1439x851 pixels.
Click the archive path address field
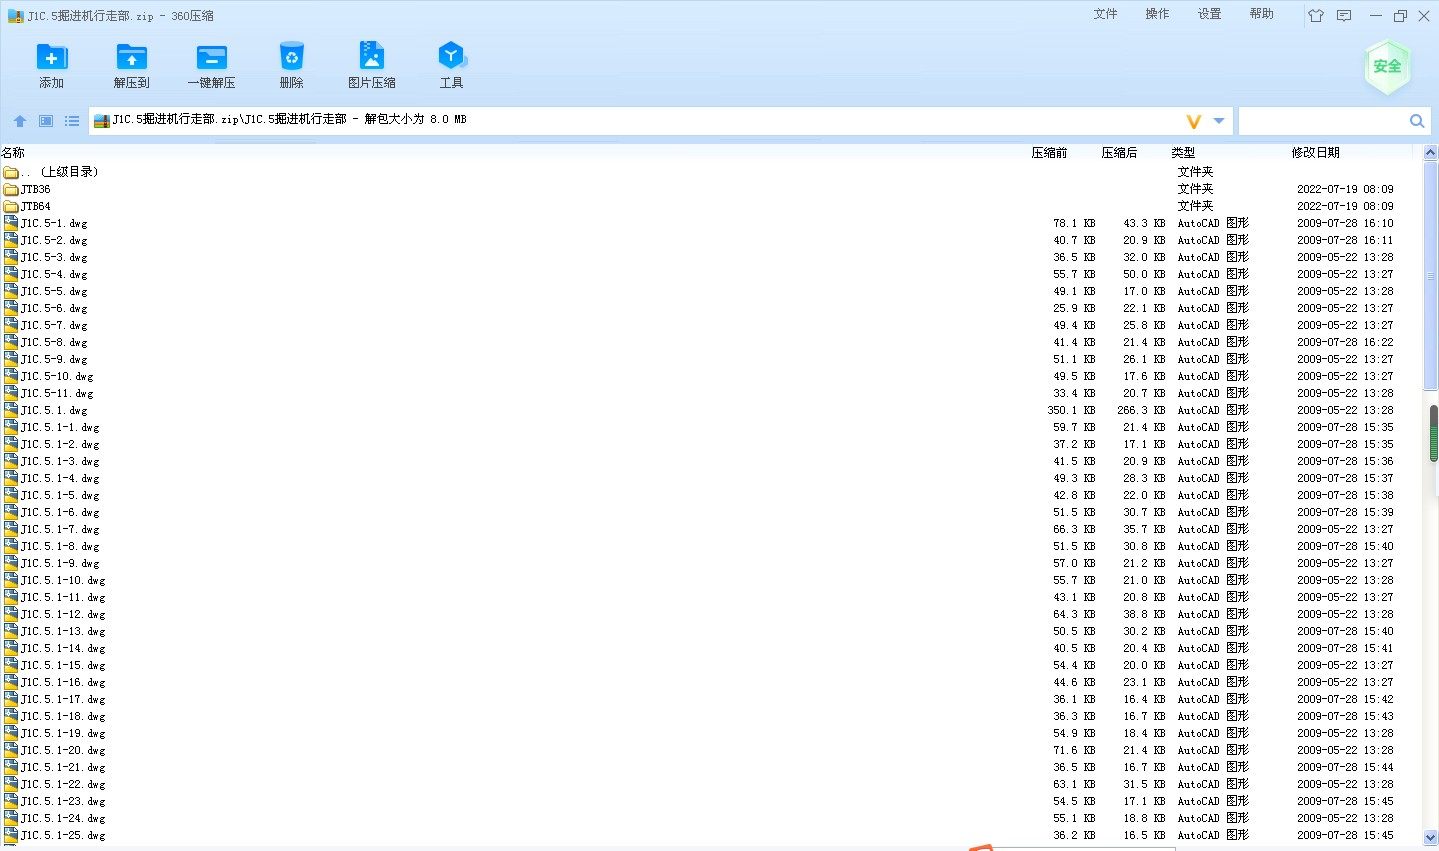coord(640,120)
